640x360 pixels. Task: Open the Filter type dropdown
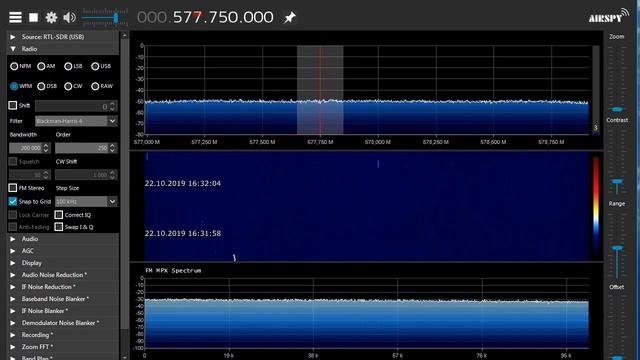point(76,121)
